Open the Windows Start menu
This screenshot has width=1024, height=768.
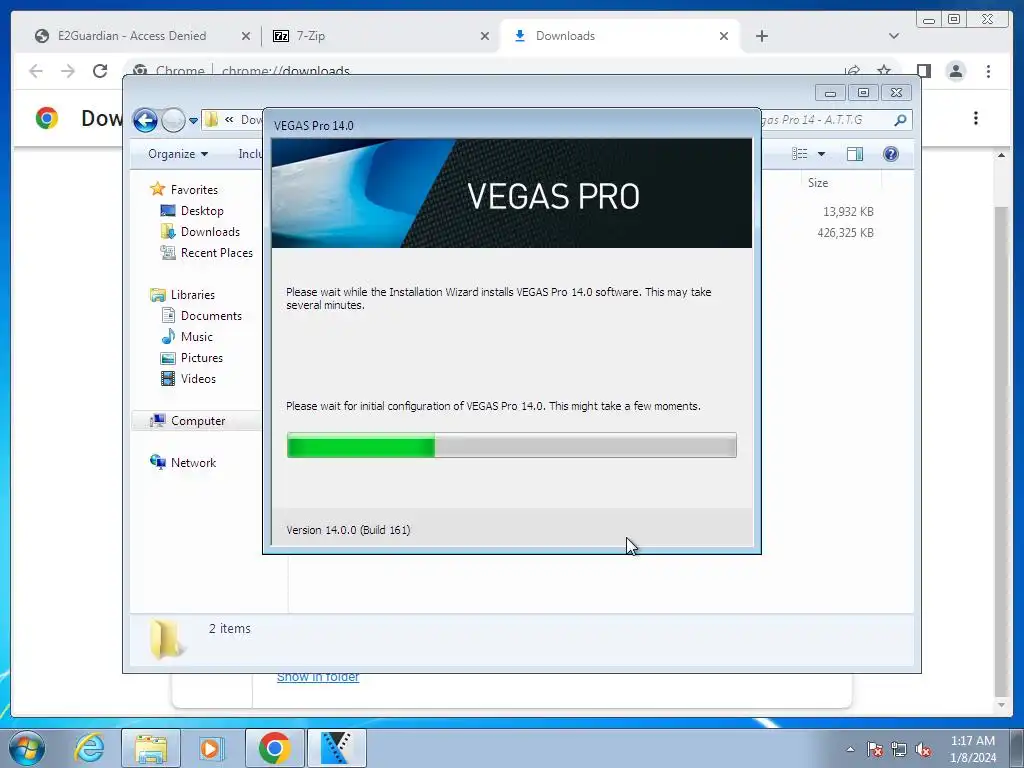pyautogui.click(x=26, y=748)
